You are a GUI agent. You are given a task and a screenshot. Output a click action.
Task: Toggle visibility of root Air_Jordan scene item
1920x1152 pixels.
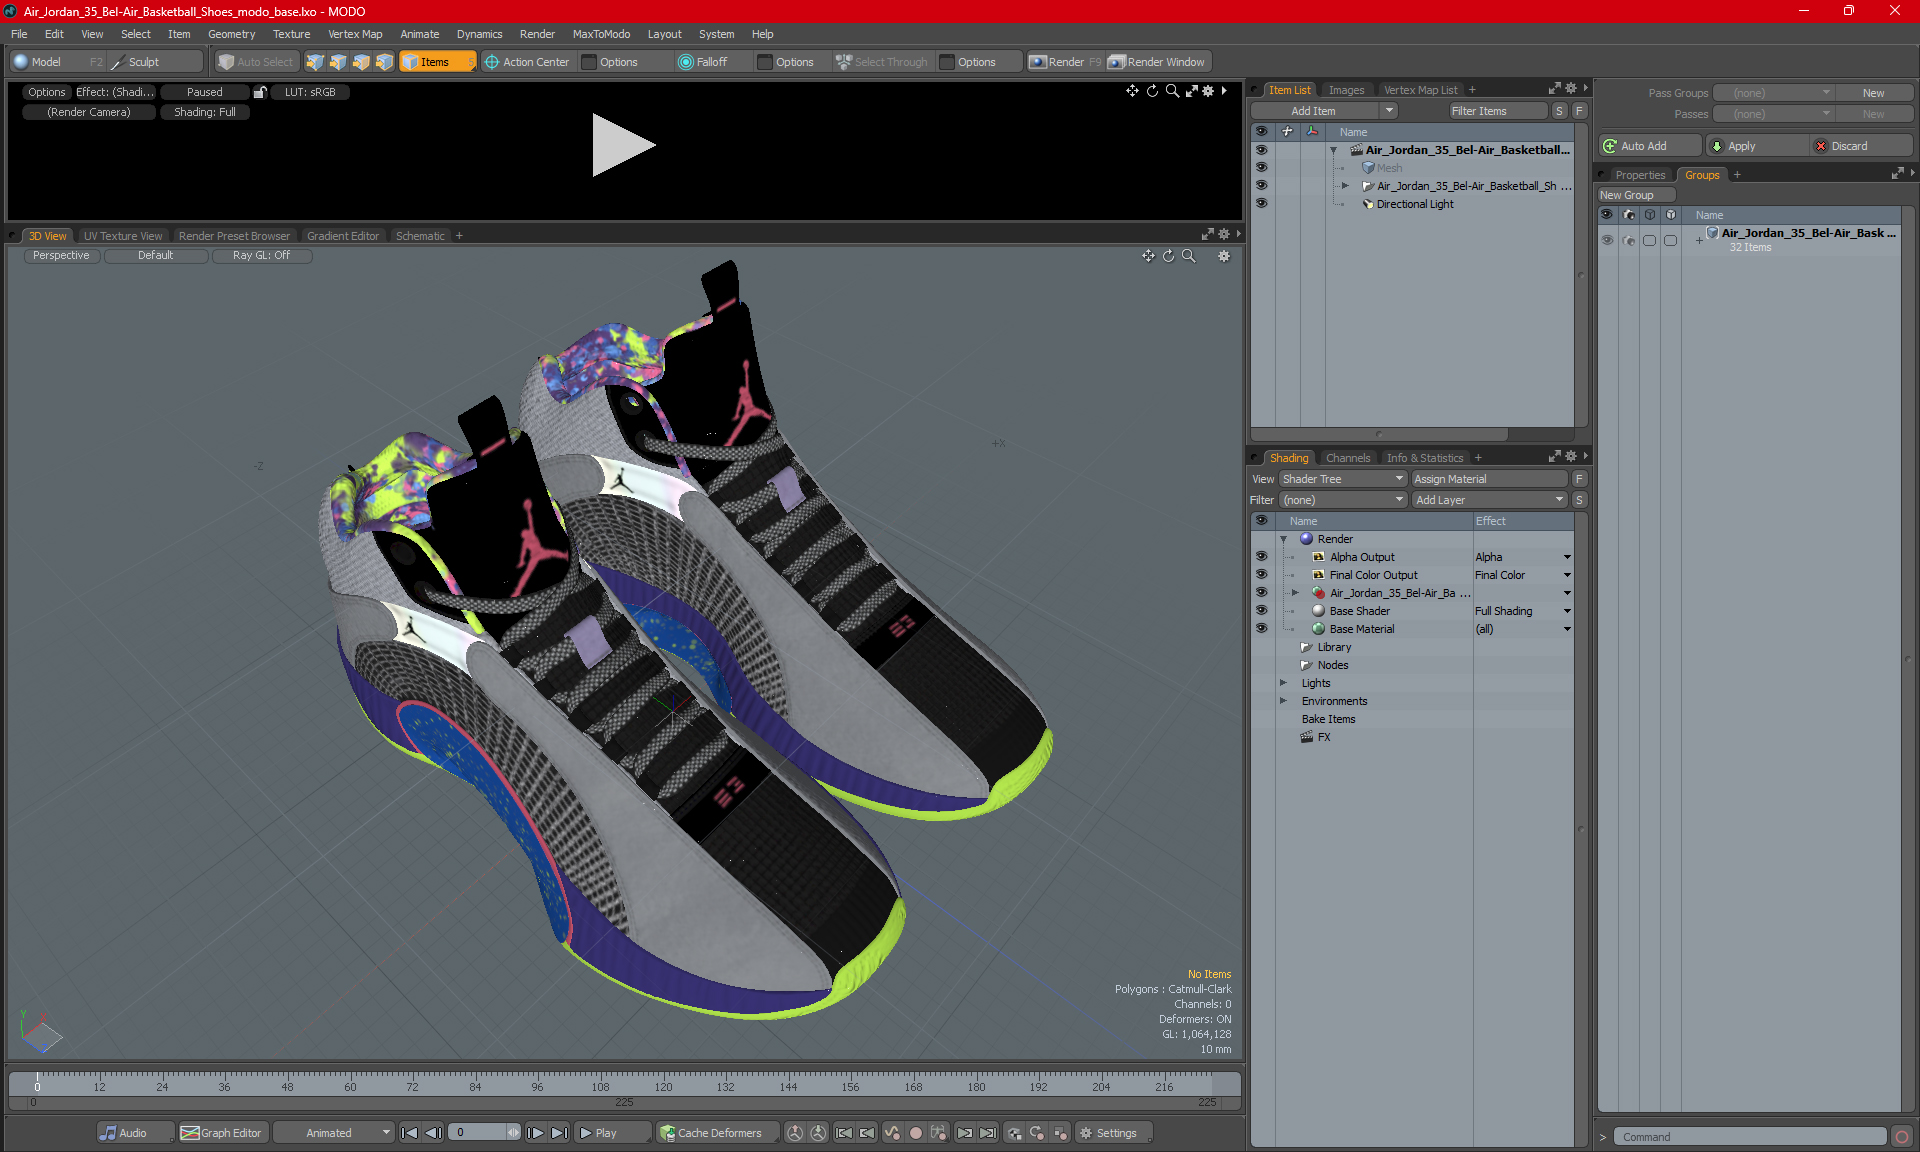point(1261,149)
